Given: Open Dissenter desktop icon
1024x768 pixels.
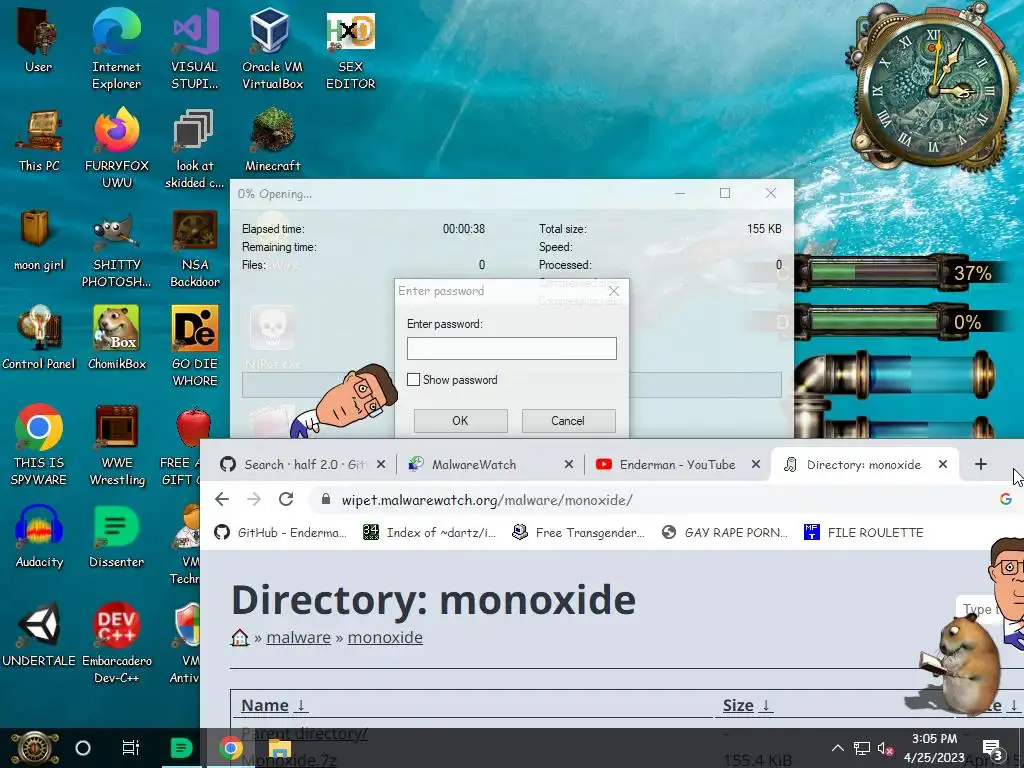Looking at the screenshot, I should coord(116,536).
